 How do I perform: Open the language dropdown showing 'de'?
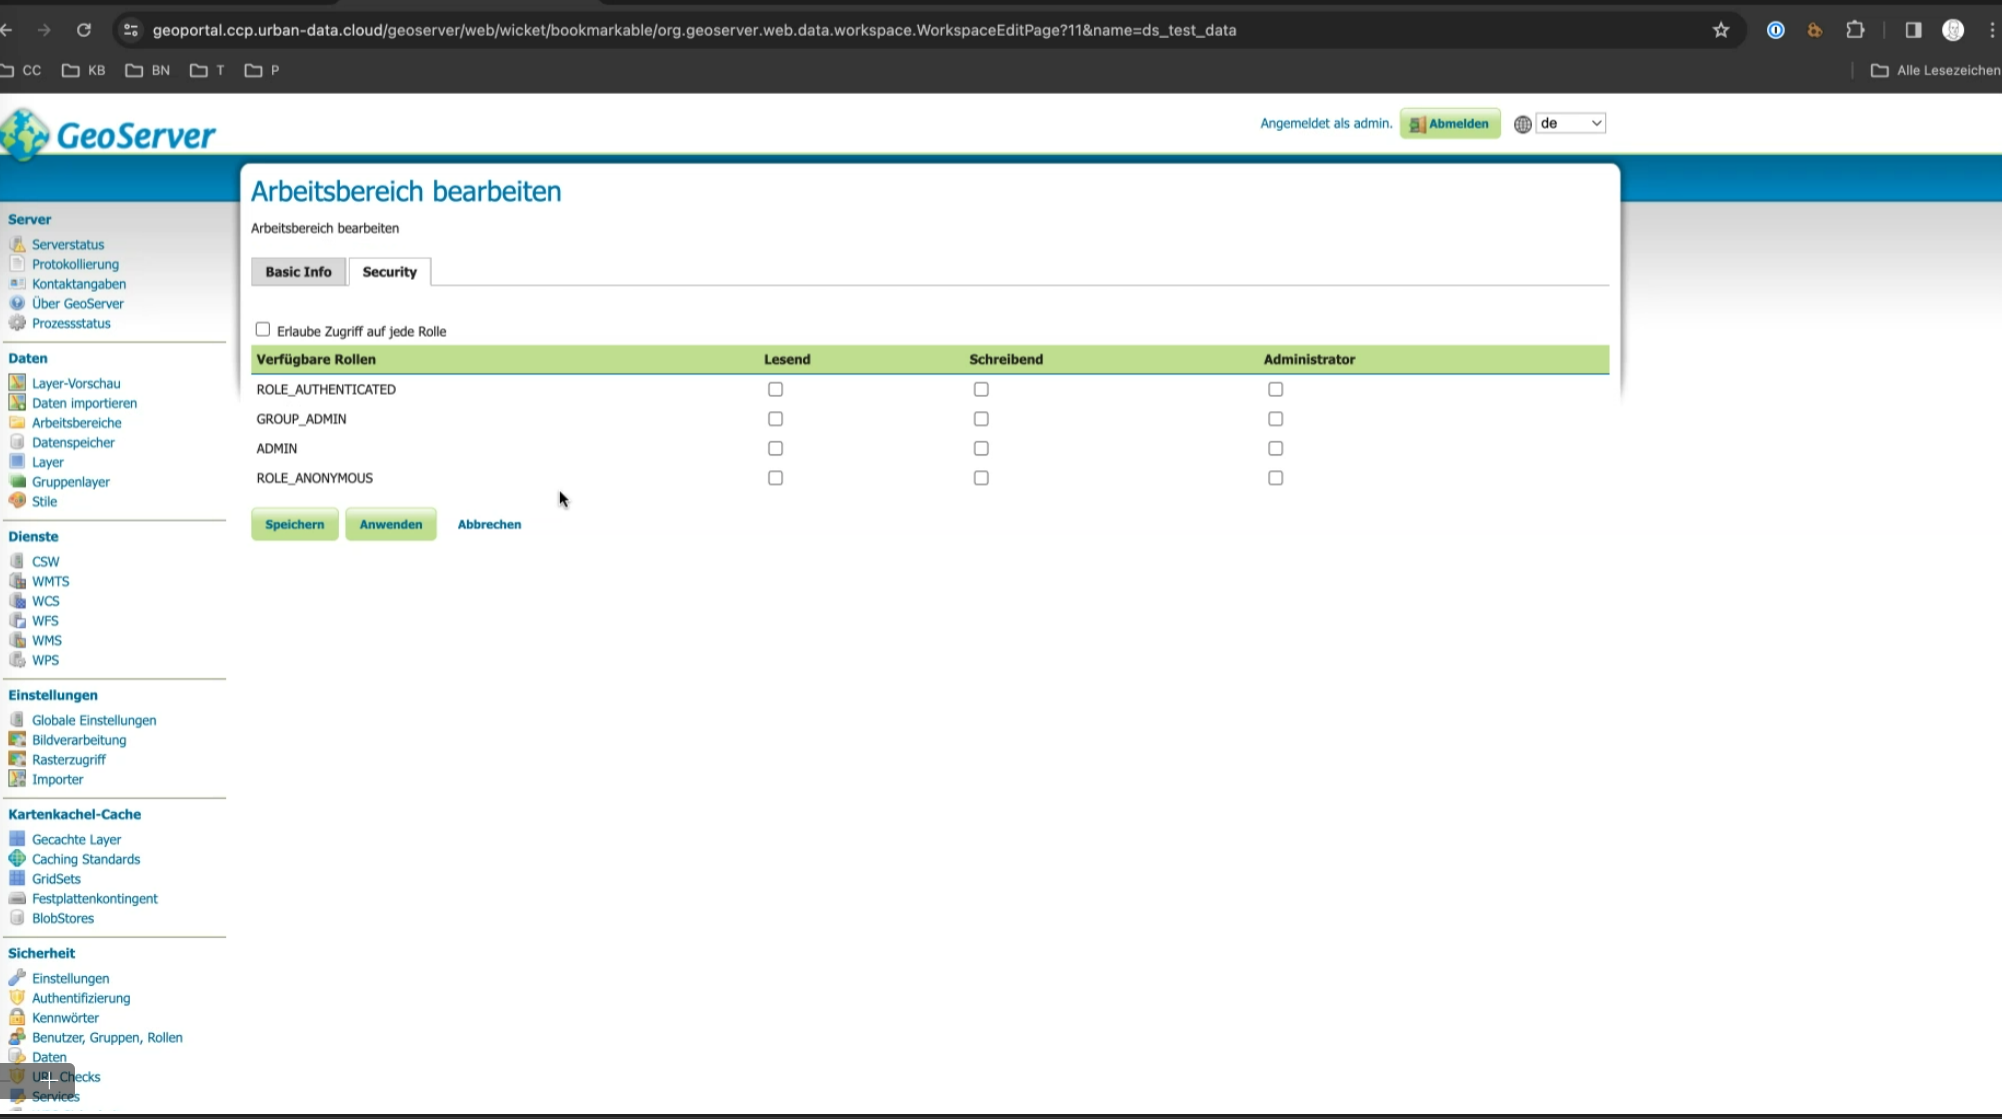click(x=1570, y=123)
